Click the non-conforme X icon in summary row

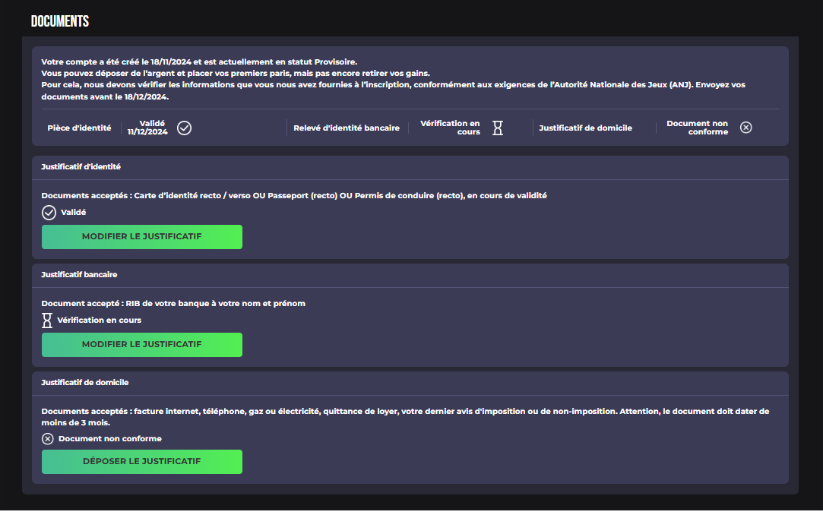[746, 127]
